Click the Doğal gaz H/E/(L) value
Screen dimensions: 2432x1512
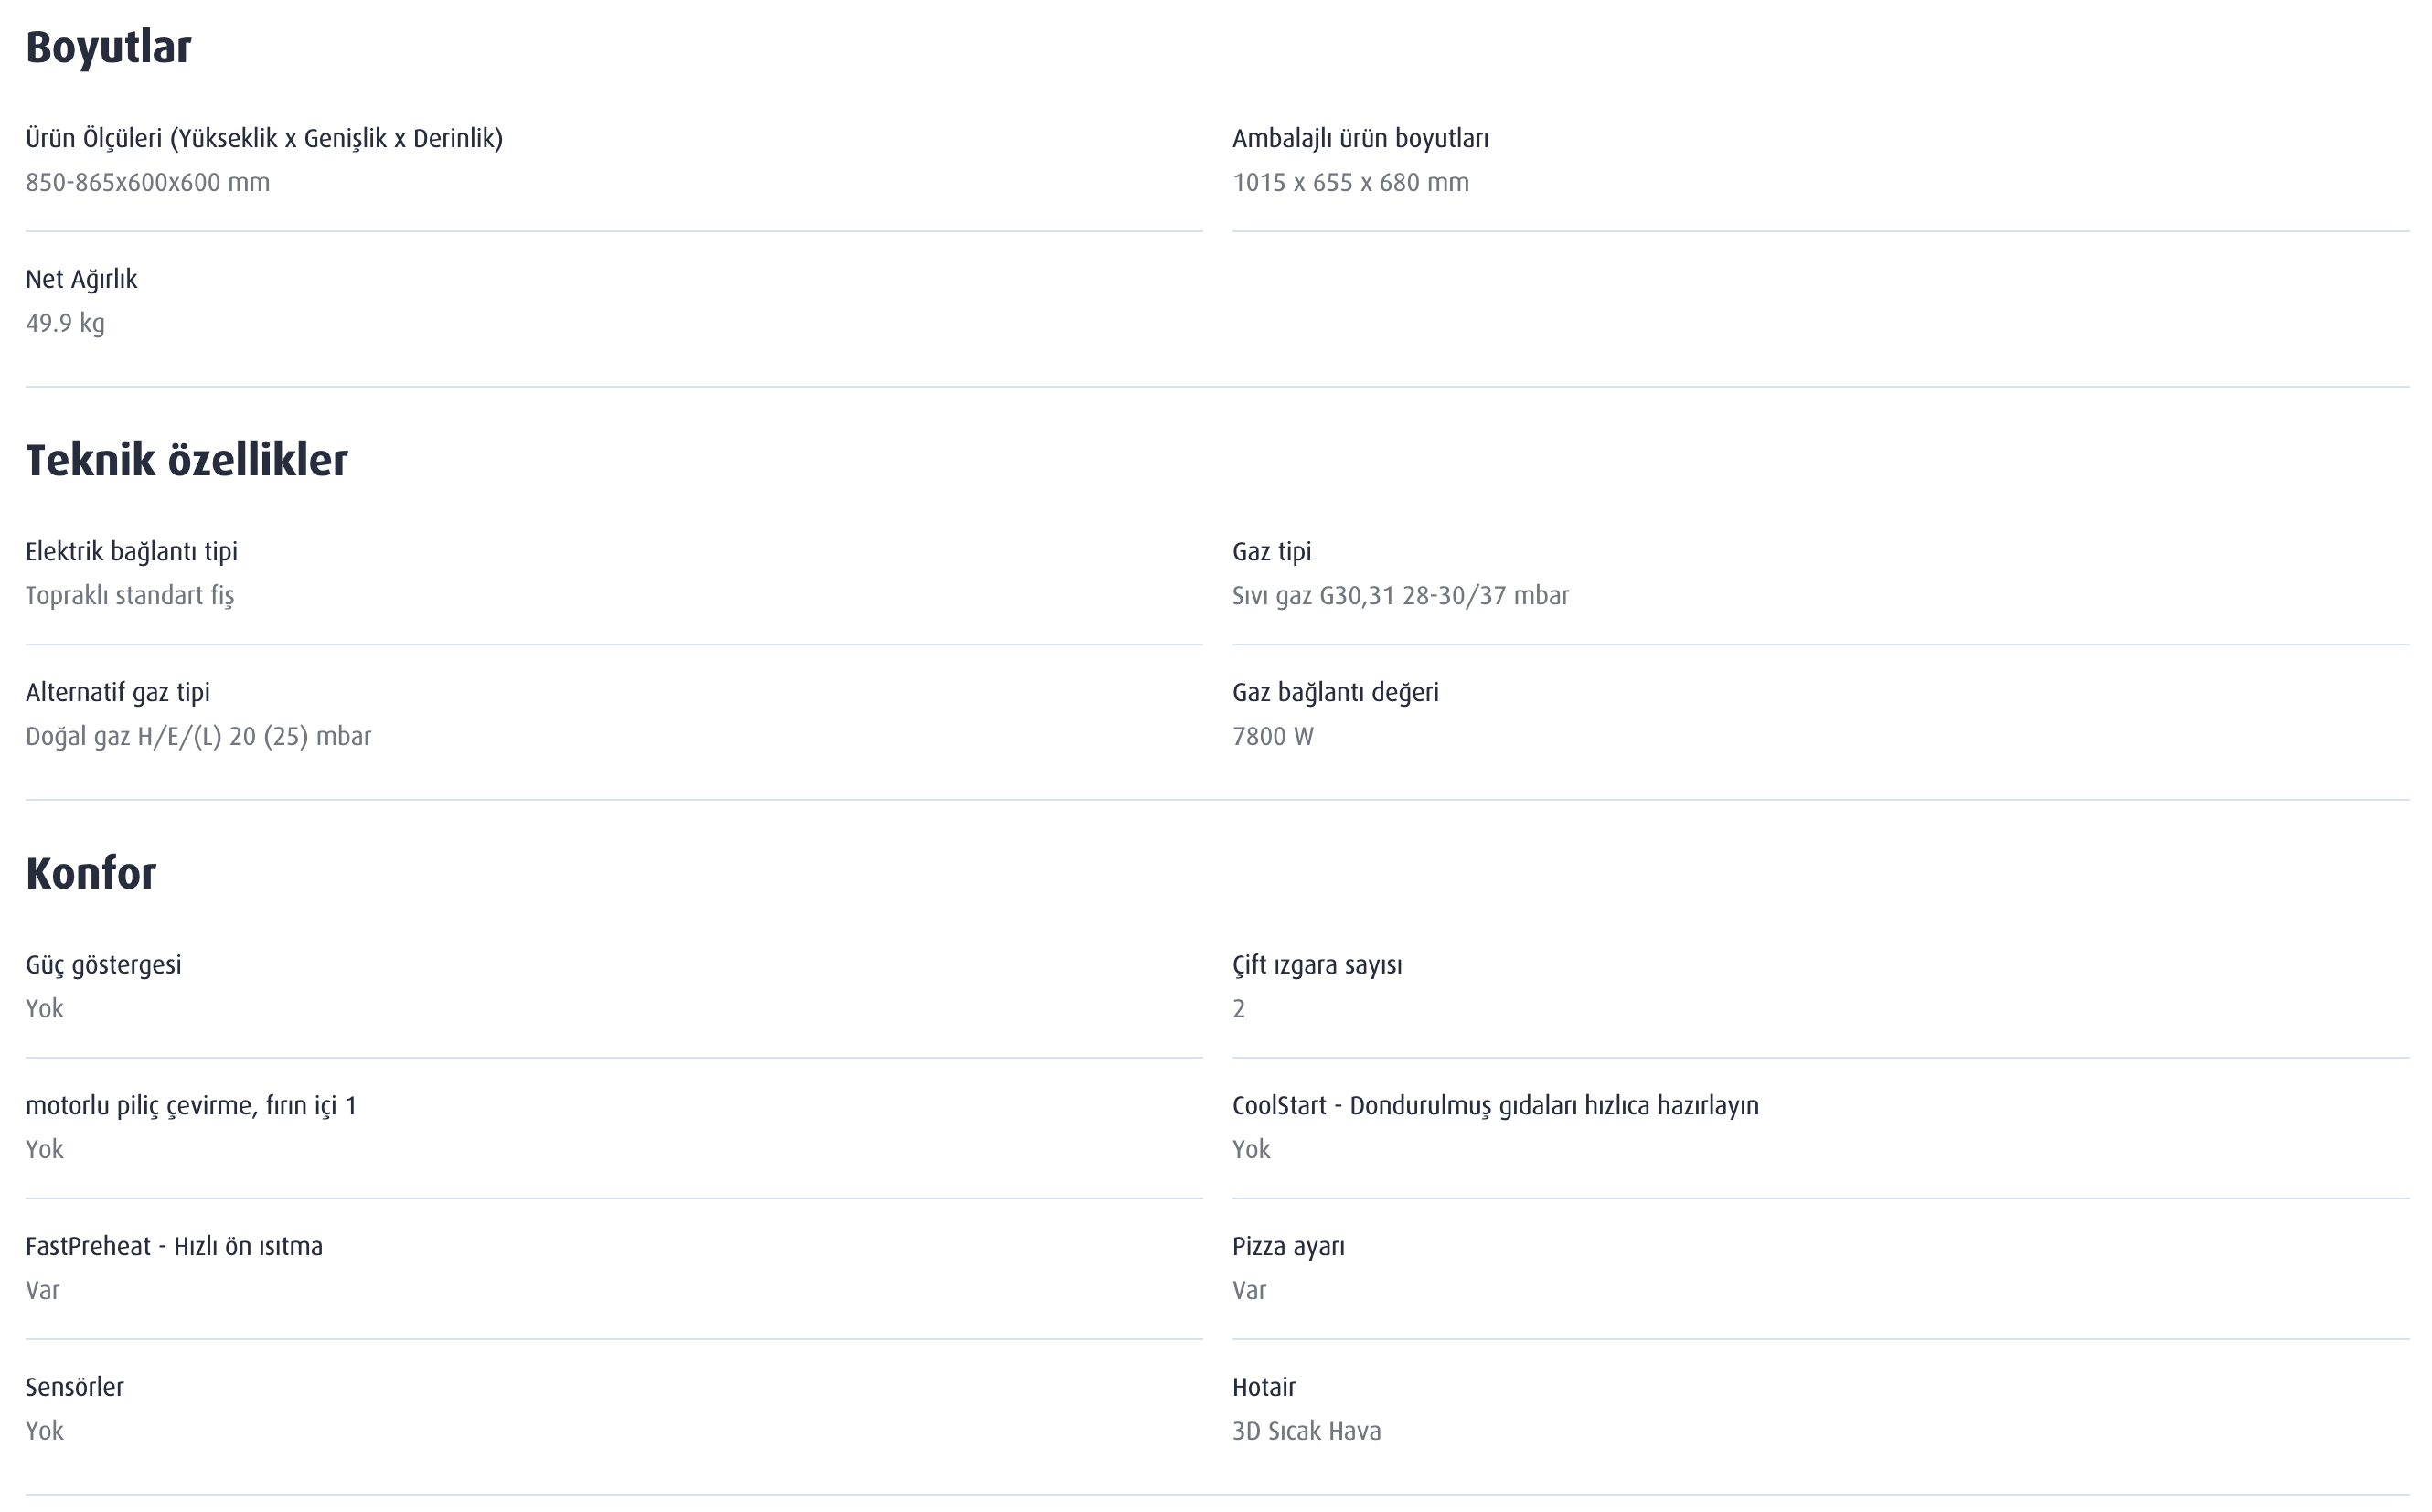198,736
